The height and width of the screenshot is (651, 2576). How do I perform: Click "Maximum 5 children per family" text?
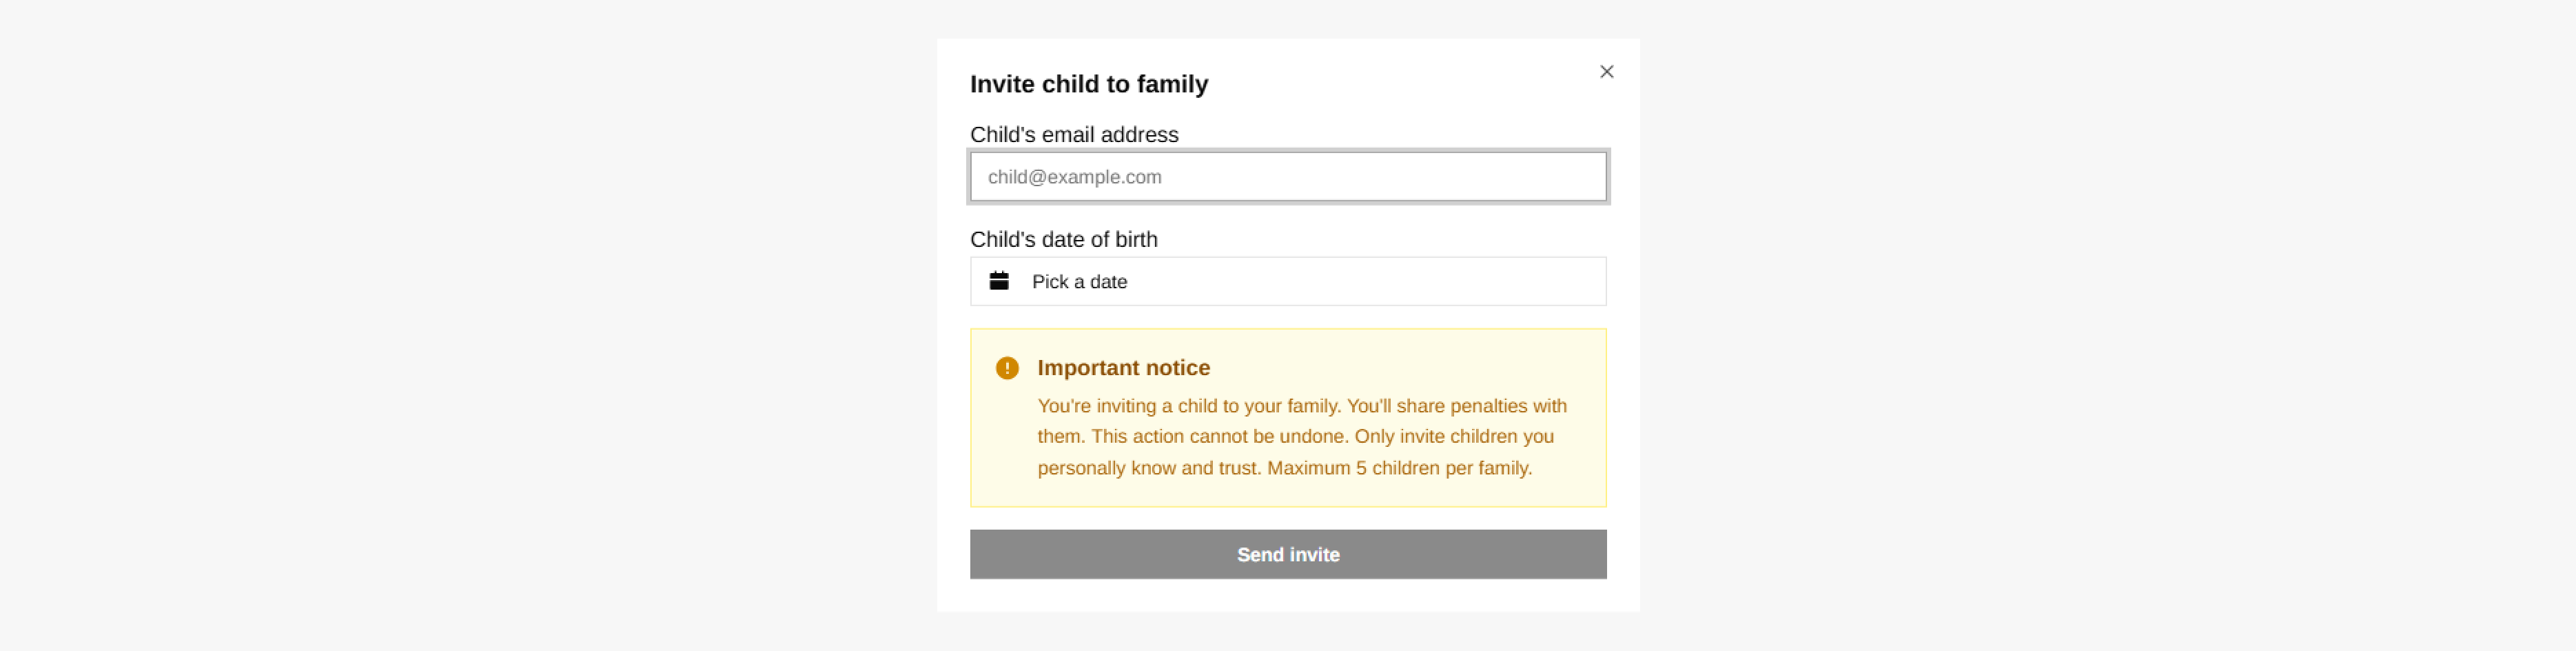[x=1399, y=468]
